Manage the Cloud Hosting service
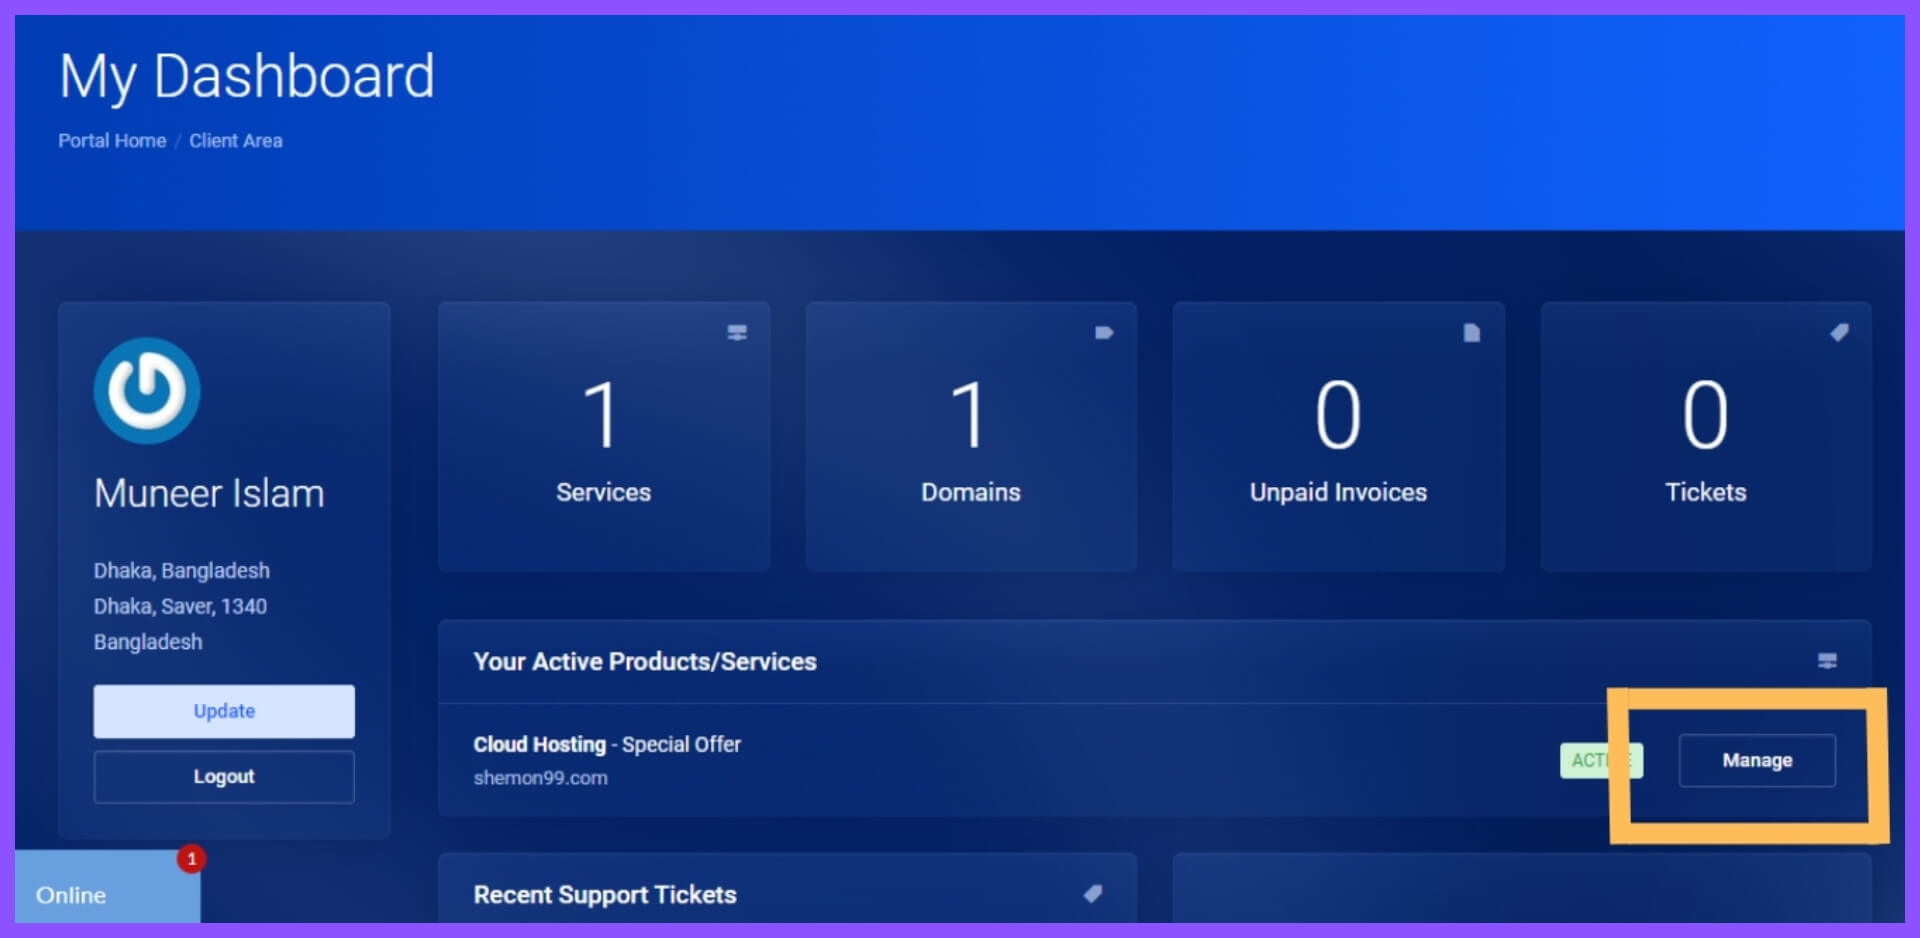The image size is (1920, 938). point(1756,761)
